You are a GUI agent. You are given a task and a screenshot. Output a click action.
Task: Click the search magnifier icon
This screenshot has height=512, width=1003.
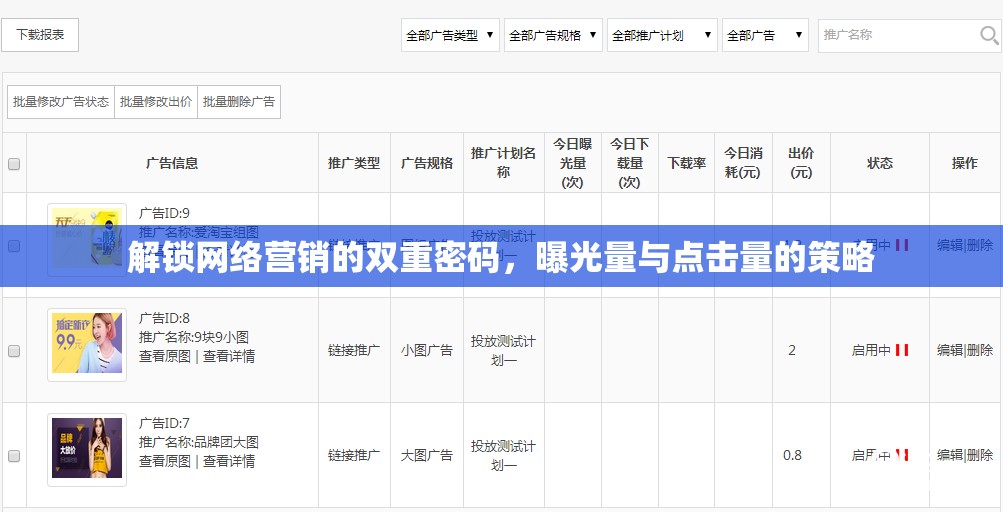[989, 35]
